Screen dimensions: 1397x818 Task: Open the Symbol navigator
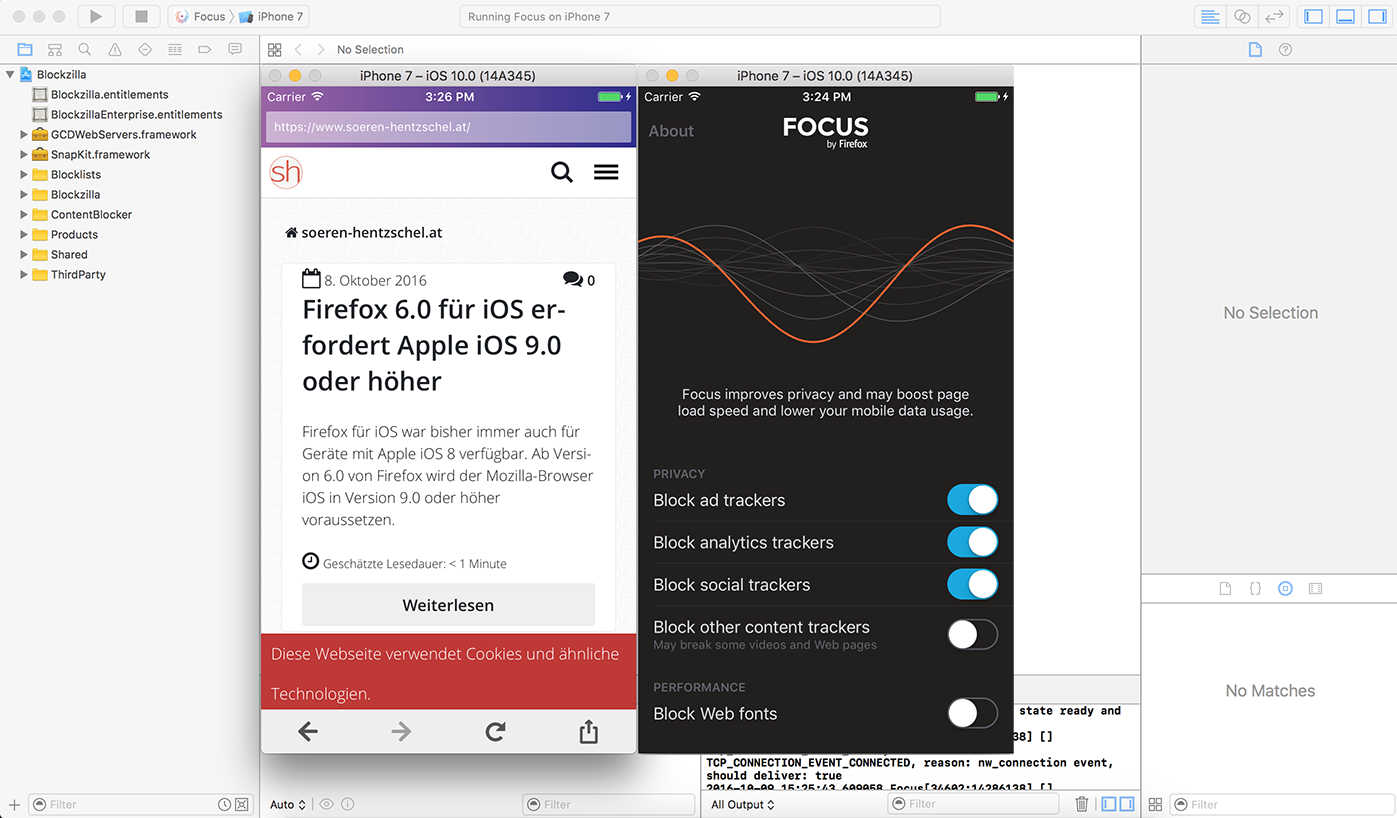coord(55,49)
